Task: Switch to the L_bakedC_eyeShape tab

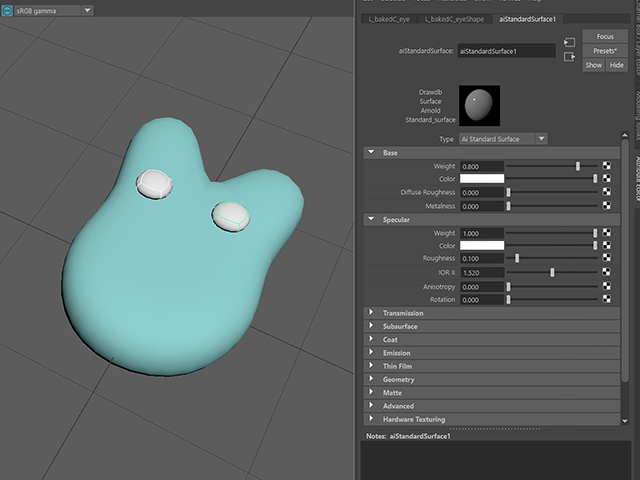Action: tap(454, 19)
